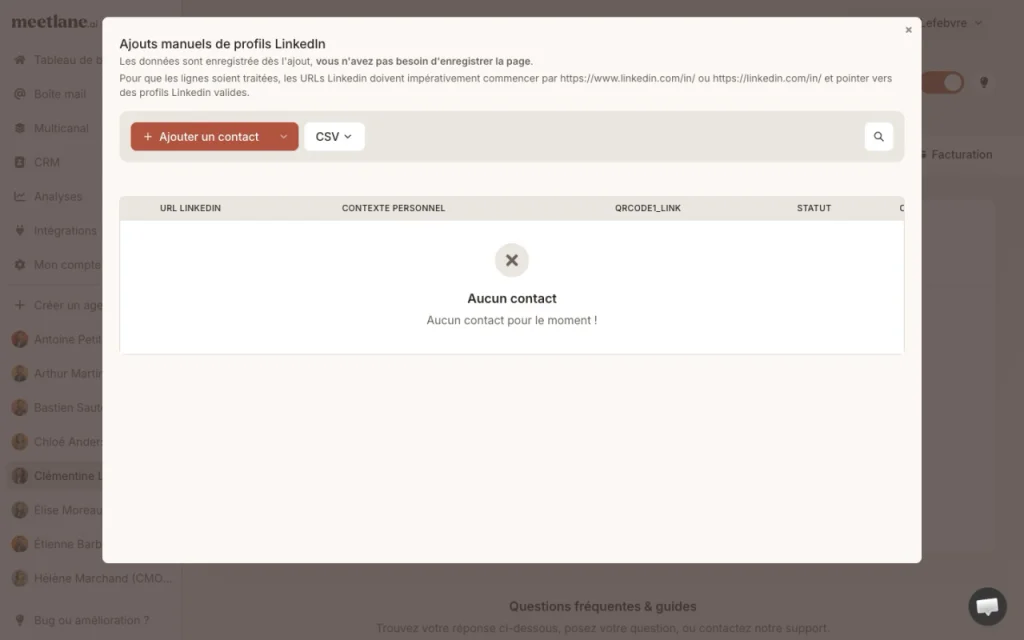Open Bug ou amélioration ? link
The width and height of the screenshot is (1024, 640).
91,620
